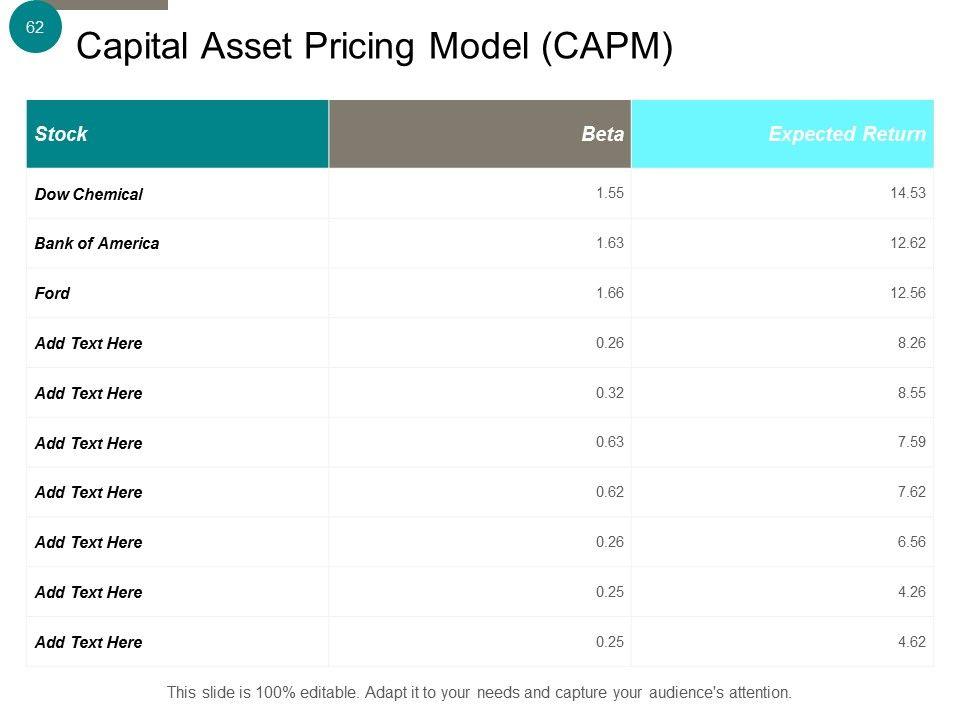Viewport: 960px width, 720px height.
Task: Select the expected return value 7.62
Action: pyautogui.click(x=911, y=492)
